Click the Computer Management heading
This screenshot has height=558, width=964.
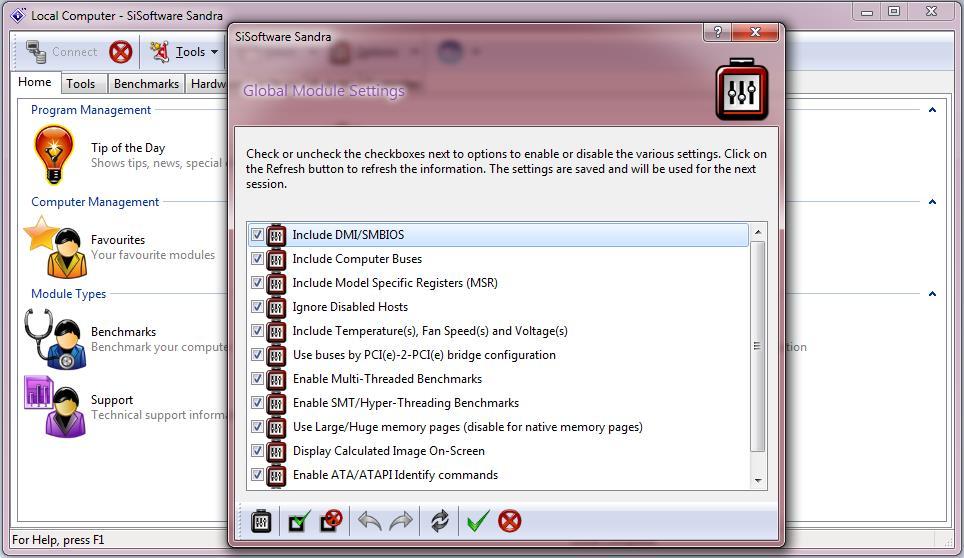click(x=95, y=202)
